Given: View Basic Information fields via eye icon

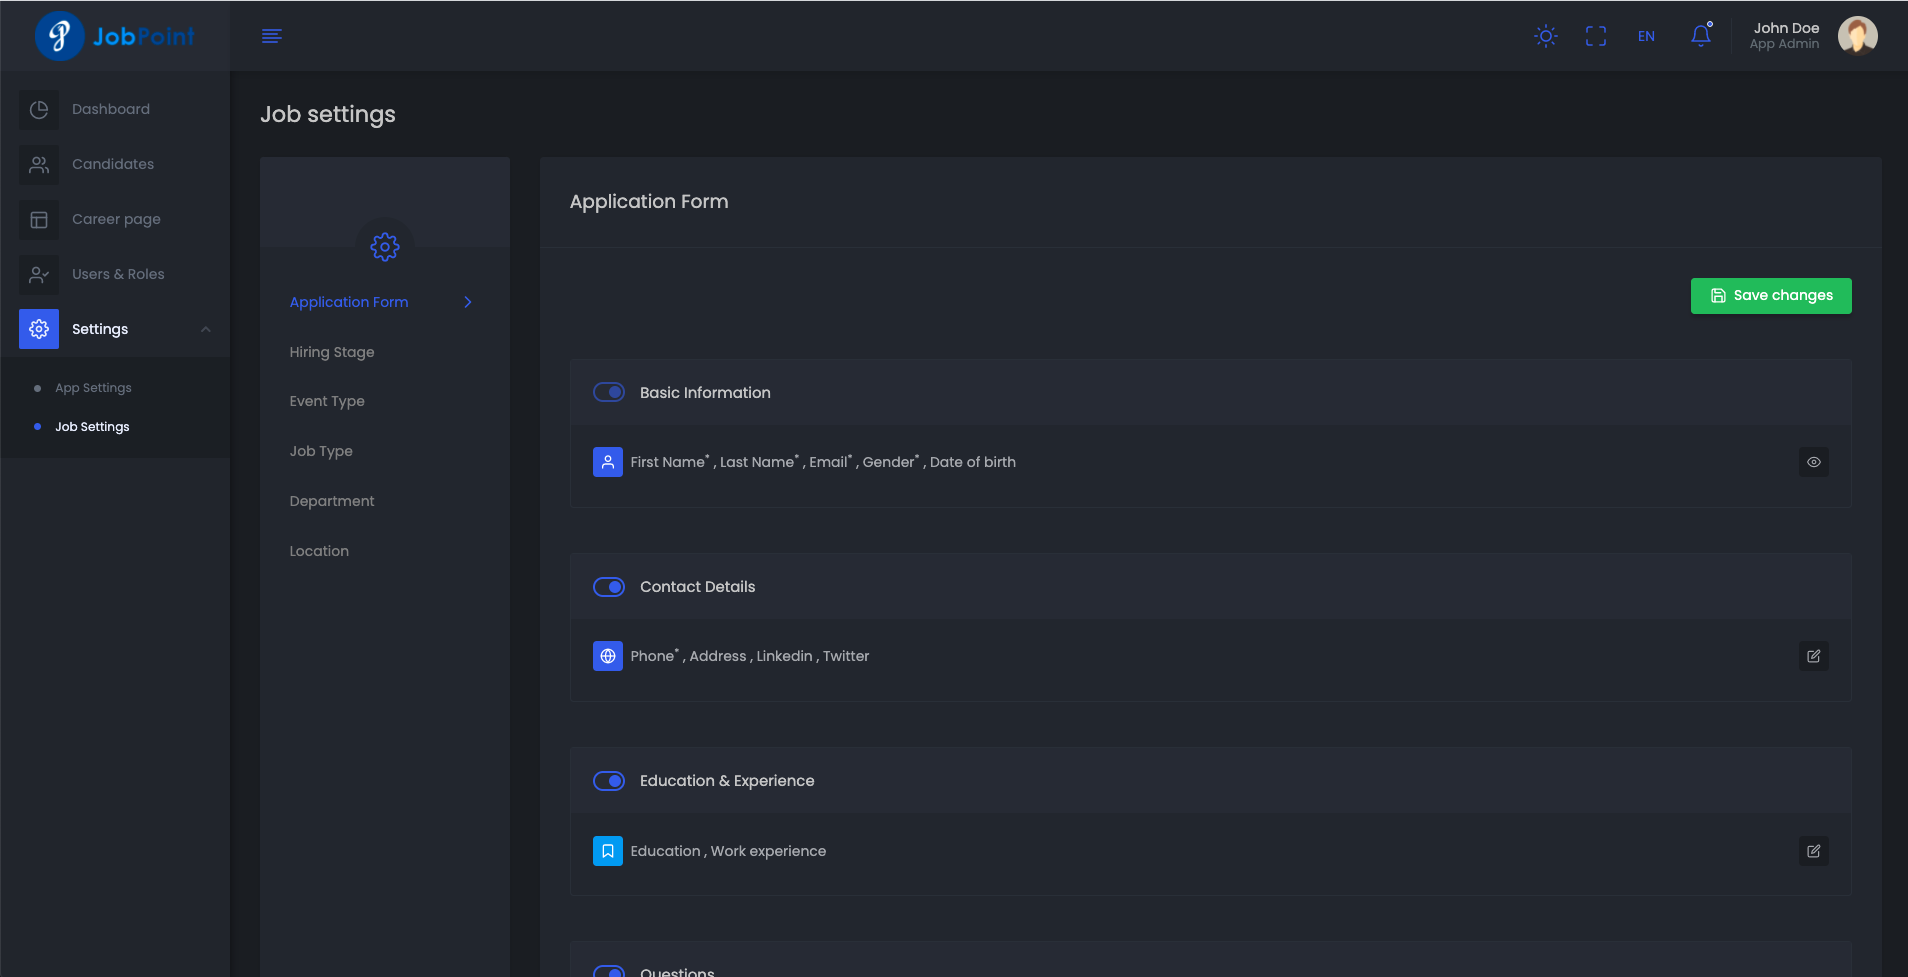Looking at the screenshot, I should [1813, 462].
